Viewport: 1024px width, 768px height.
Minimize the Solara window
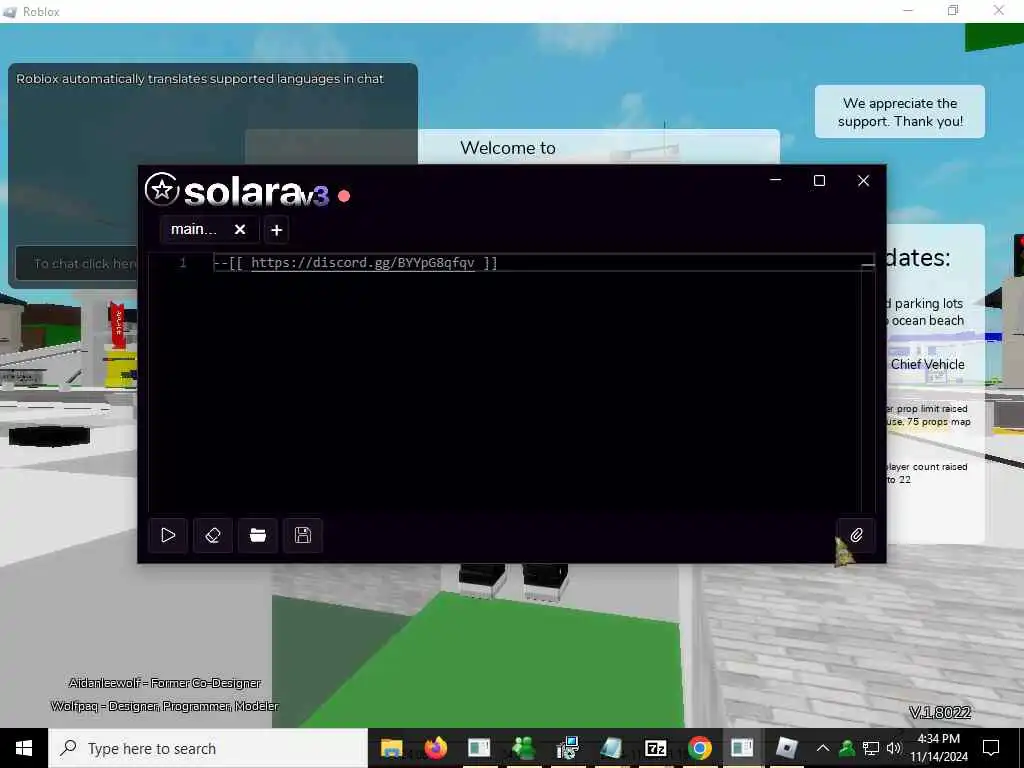click(776, 180)
